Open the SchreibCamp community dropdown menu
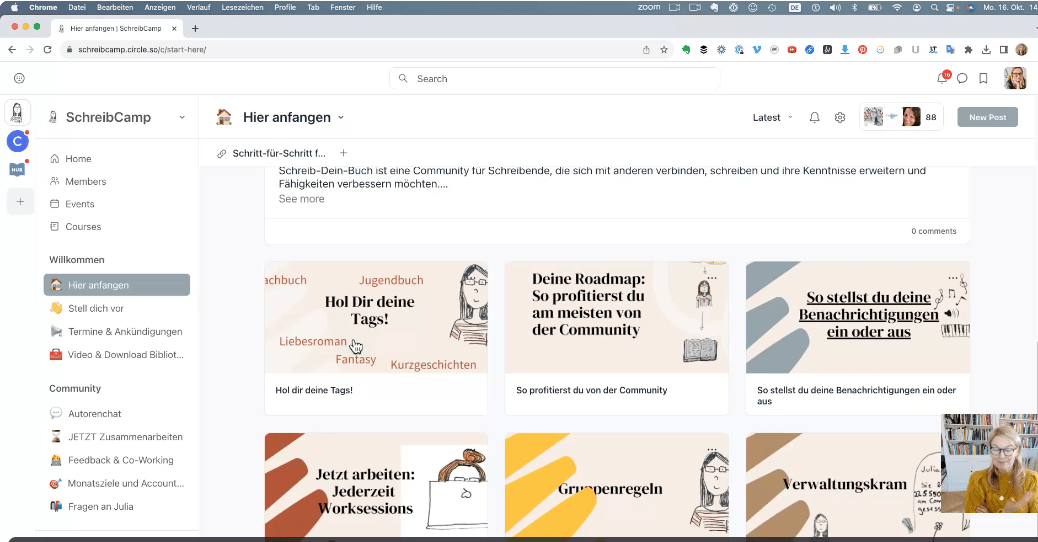The height and width of the screenshot is (542, 1038). [x=181, y=117]
